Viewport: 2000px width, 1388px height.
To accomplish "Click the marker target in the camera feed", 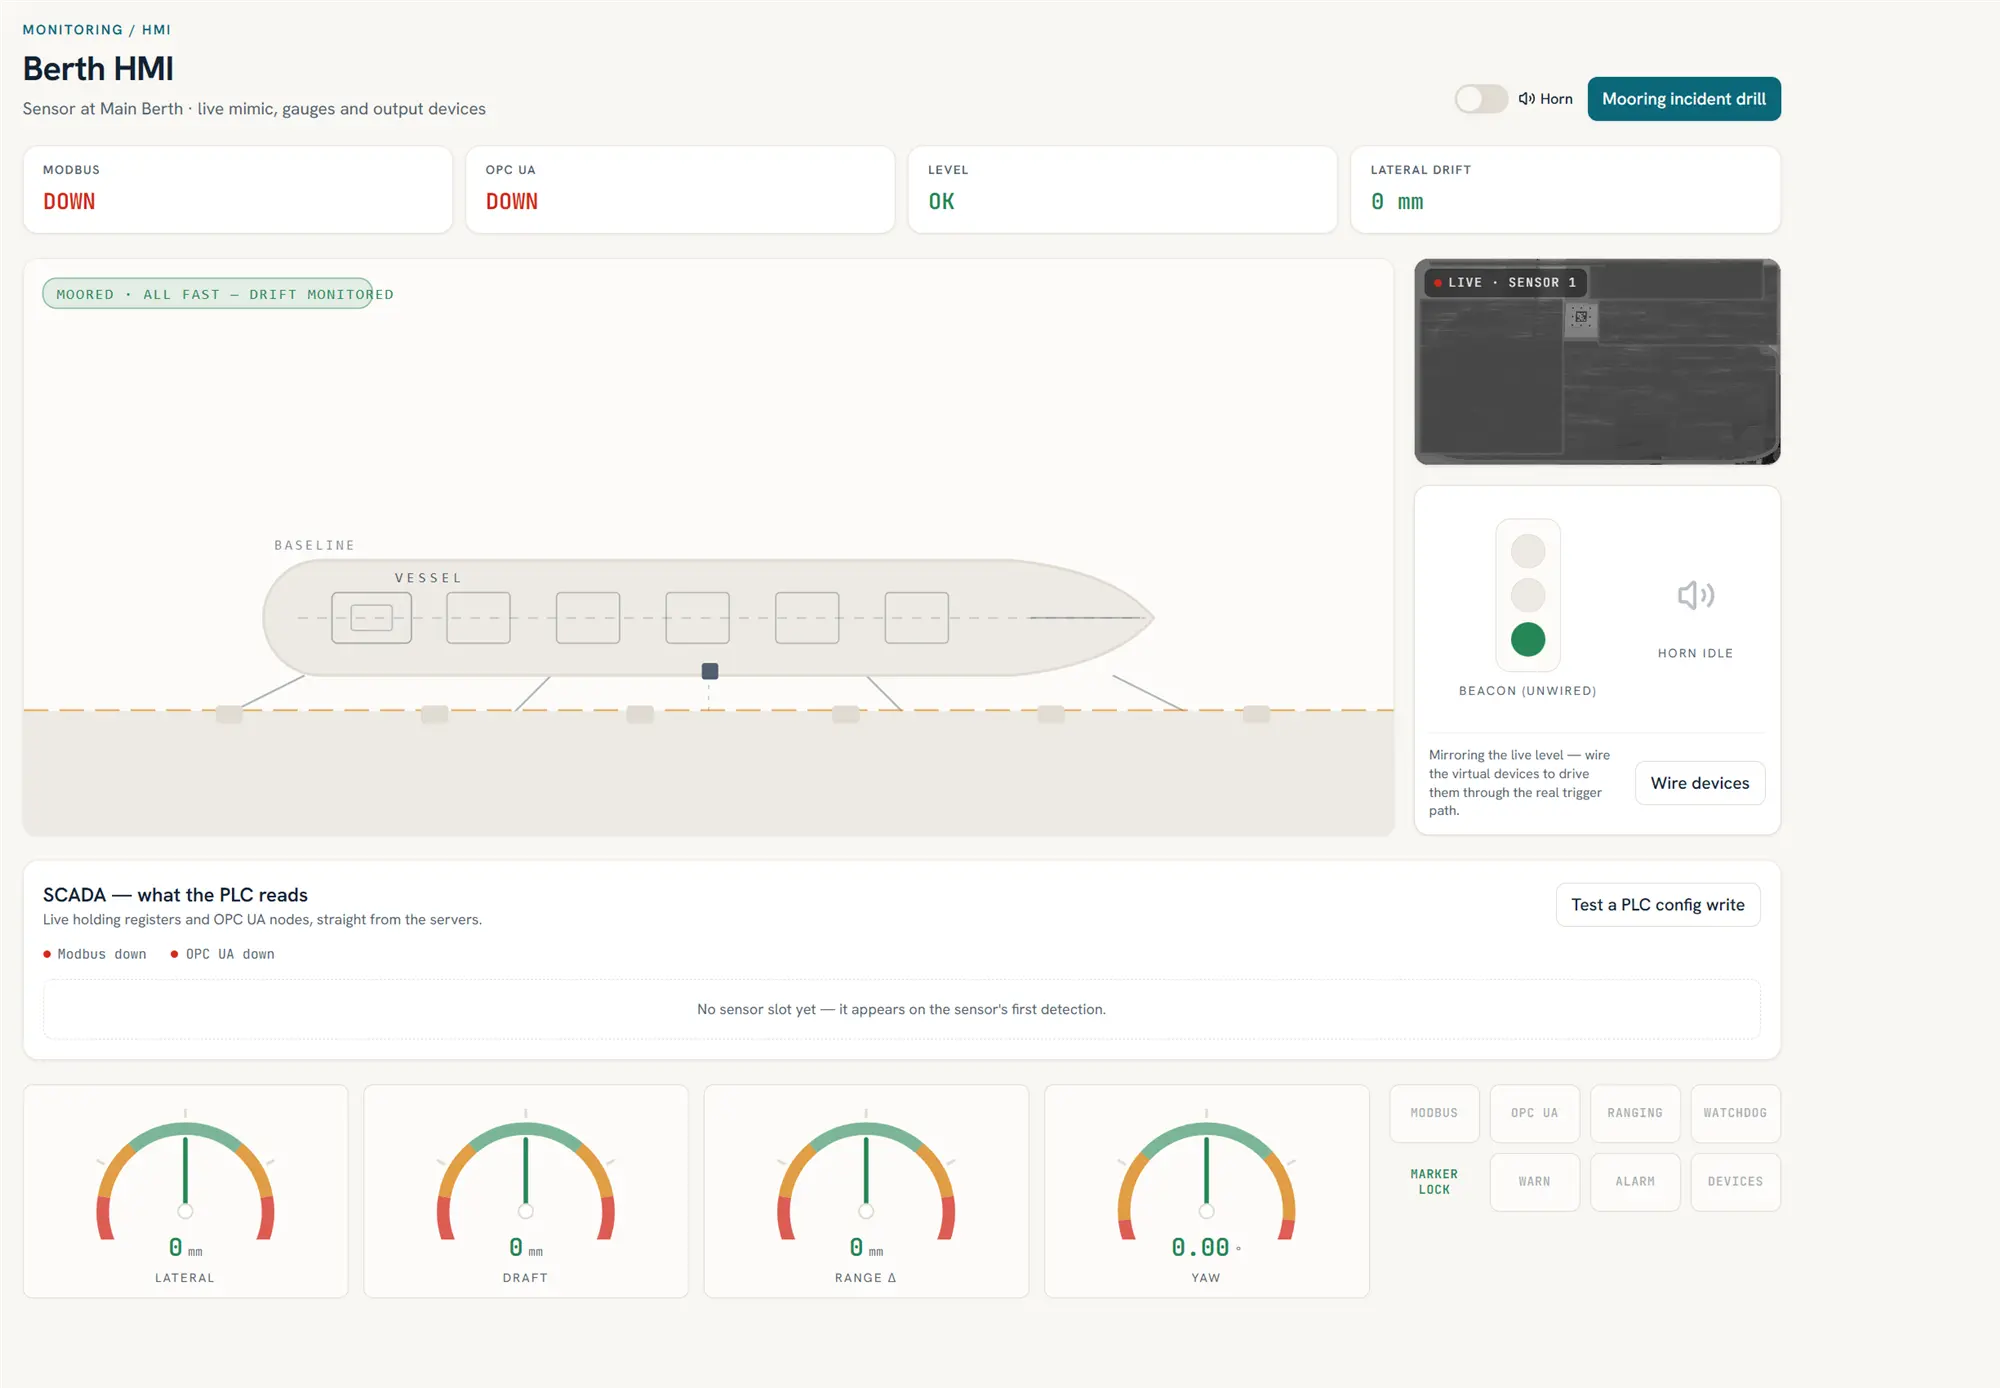I will (1581, 317).
